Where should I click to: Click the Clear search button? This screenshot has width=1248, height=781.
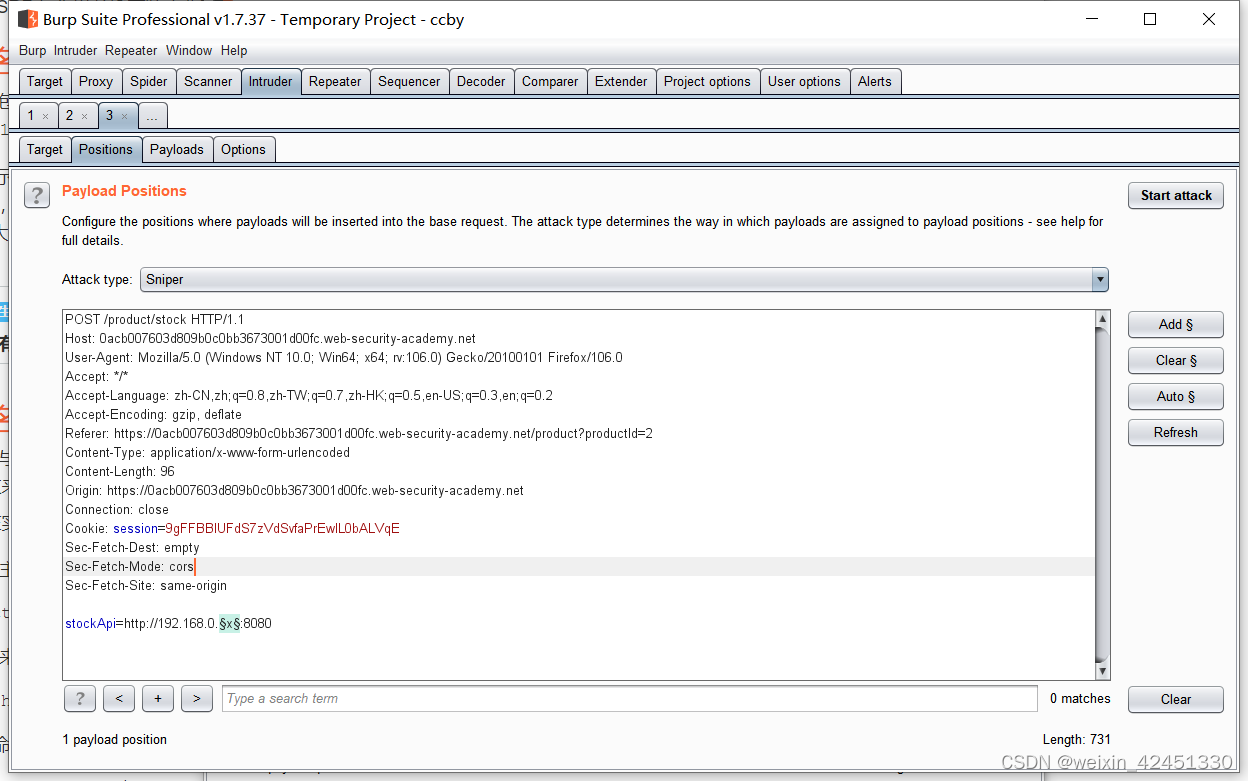pyautogui.click(x=1176, y=700)
